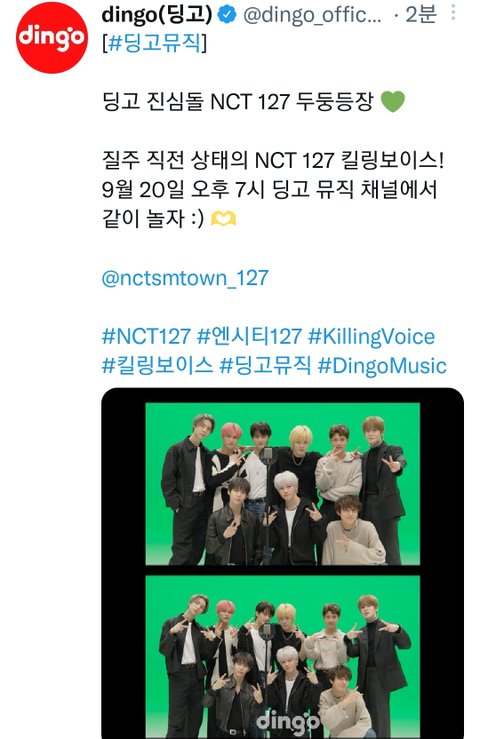Open the dingo profile avatar
The height and width of the screenshot is (739, 480).
(51, 37)
